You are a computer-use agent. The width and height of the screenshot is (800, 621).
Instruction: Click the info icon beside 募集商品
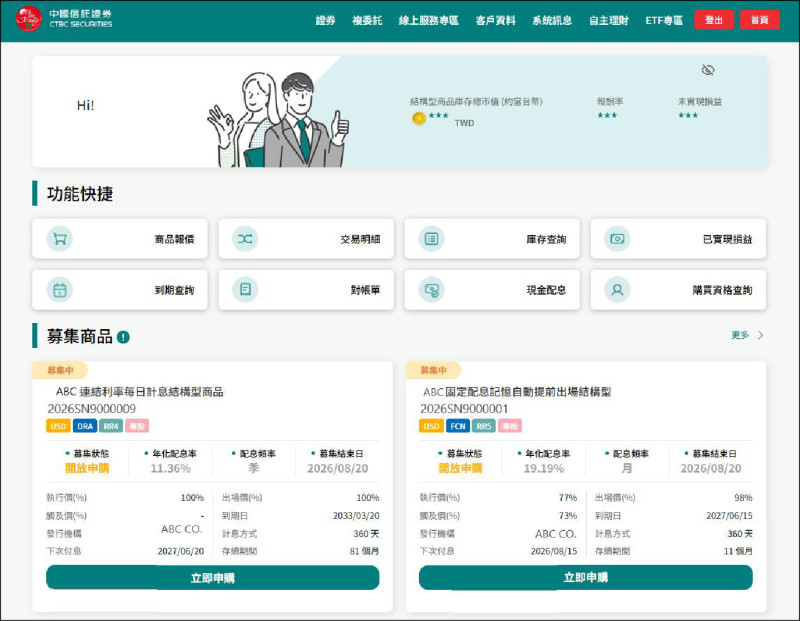(x=123, y=337)
